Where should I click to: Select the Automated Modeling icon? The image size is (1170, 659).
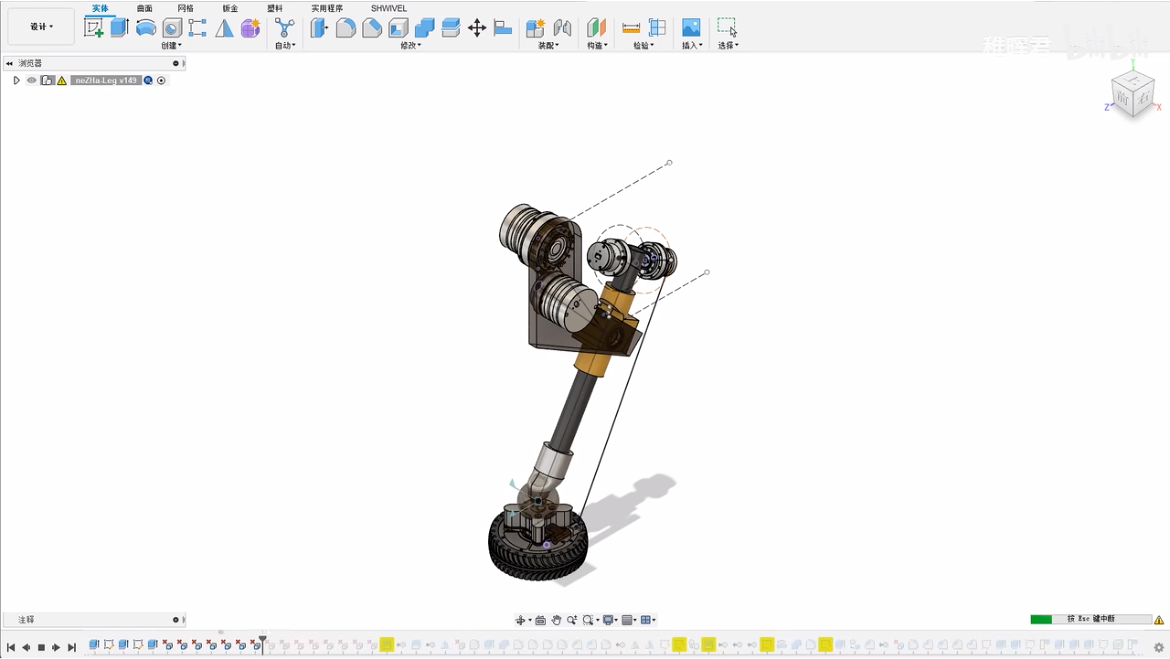coord(284,28)
